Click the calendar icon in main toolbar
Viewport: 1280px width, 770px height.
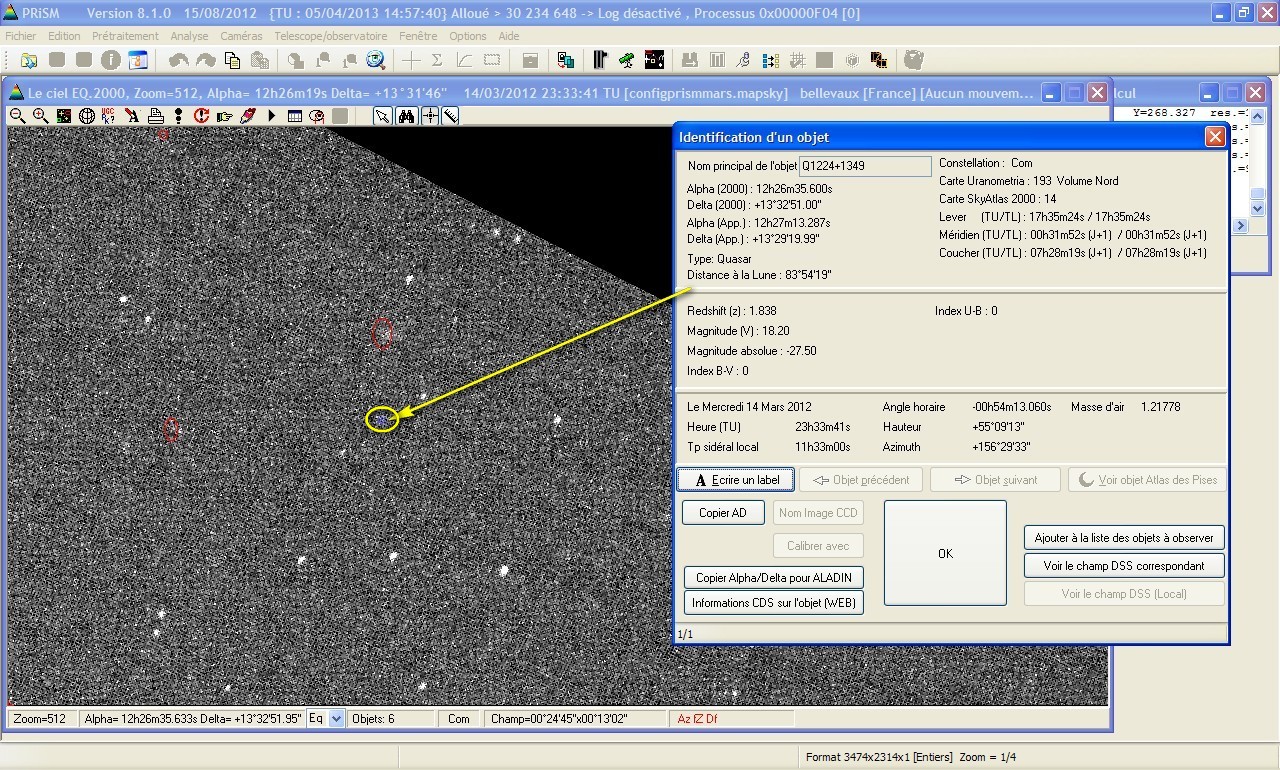point(137,60)
